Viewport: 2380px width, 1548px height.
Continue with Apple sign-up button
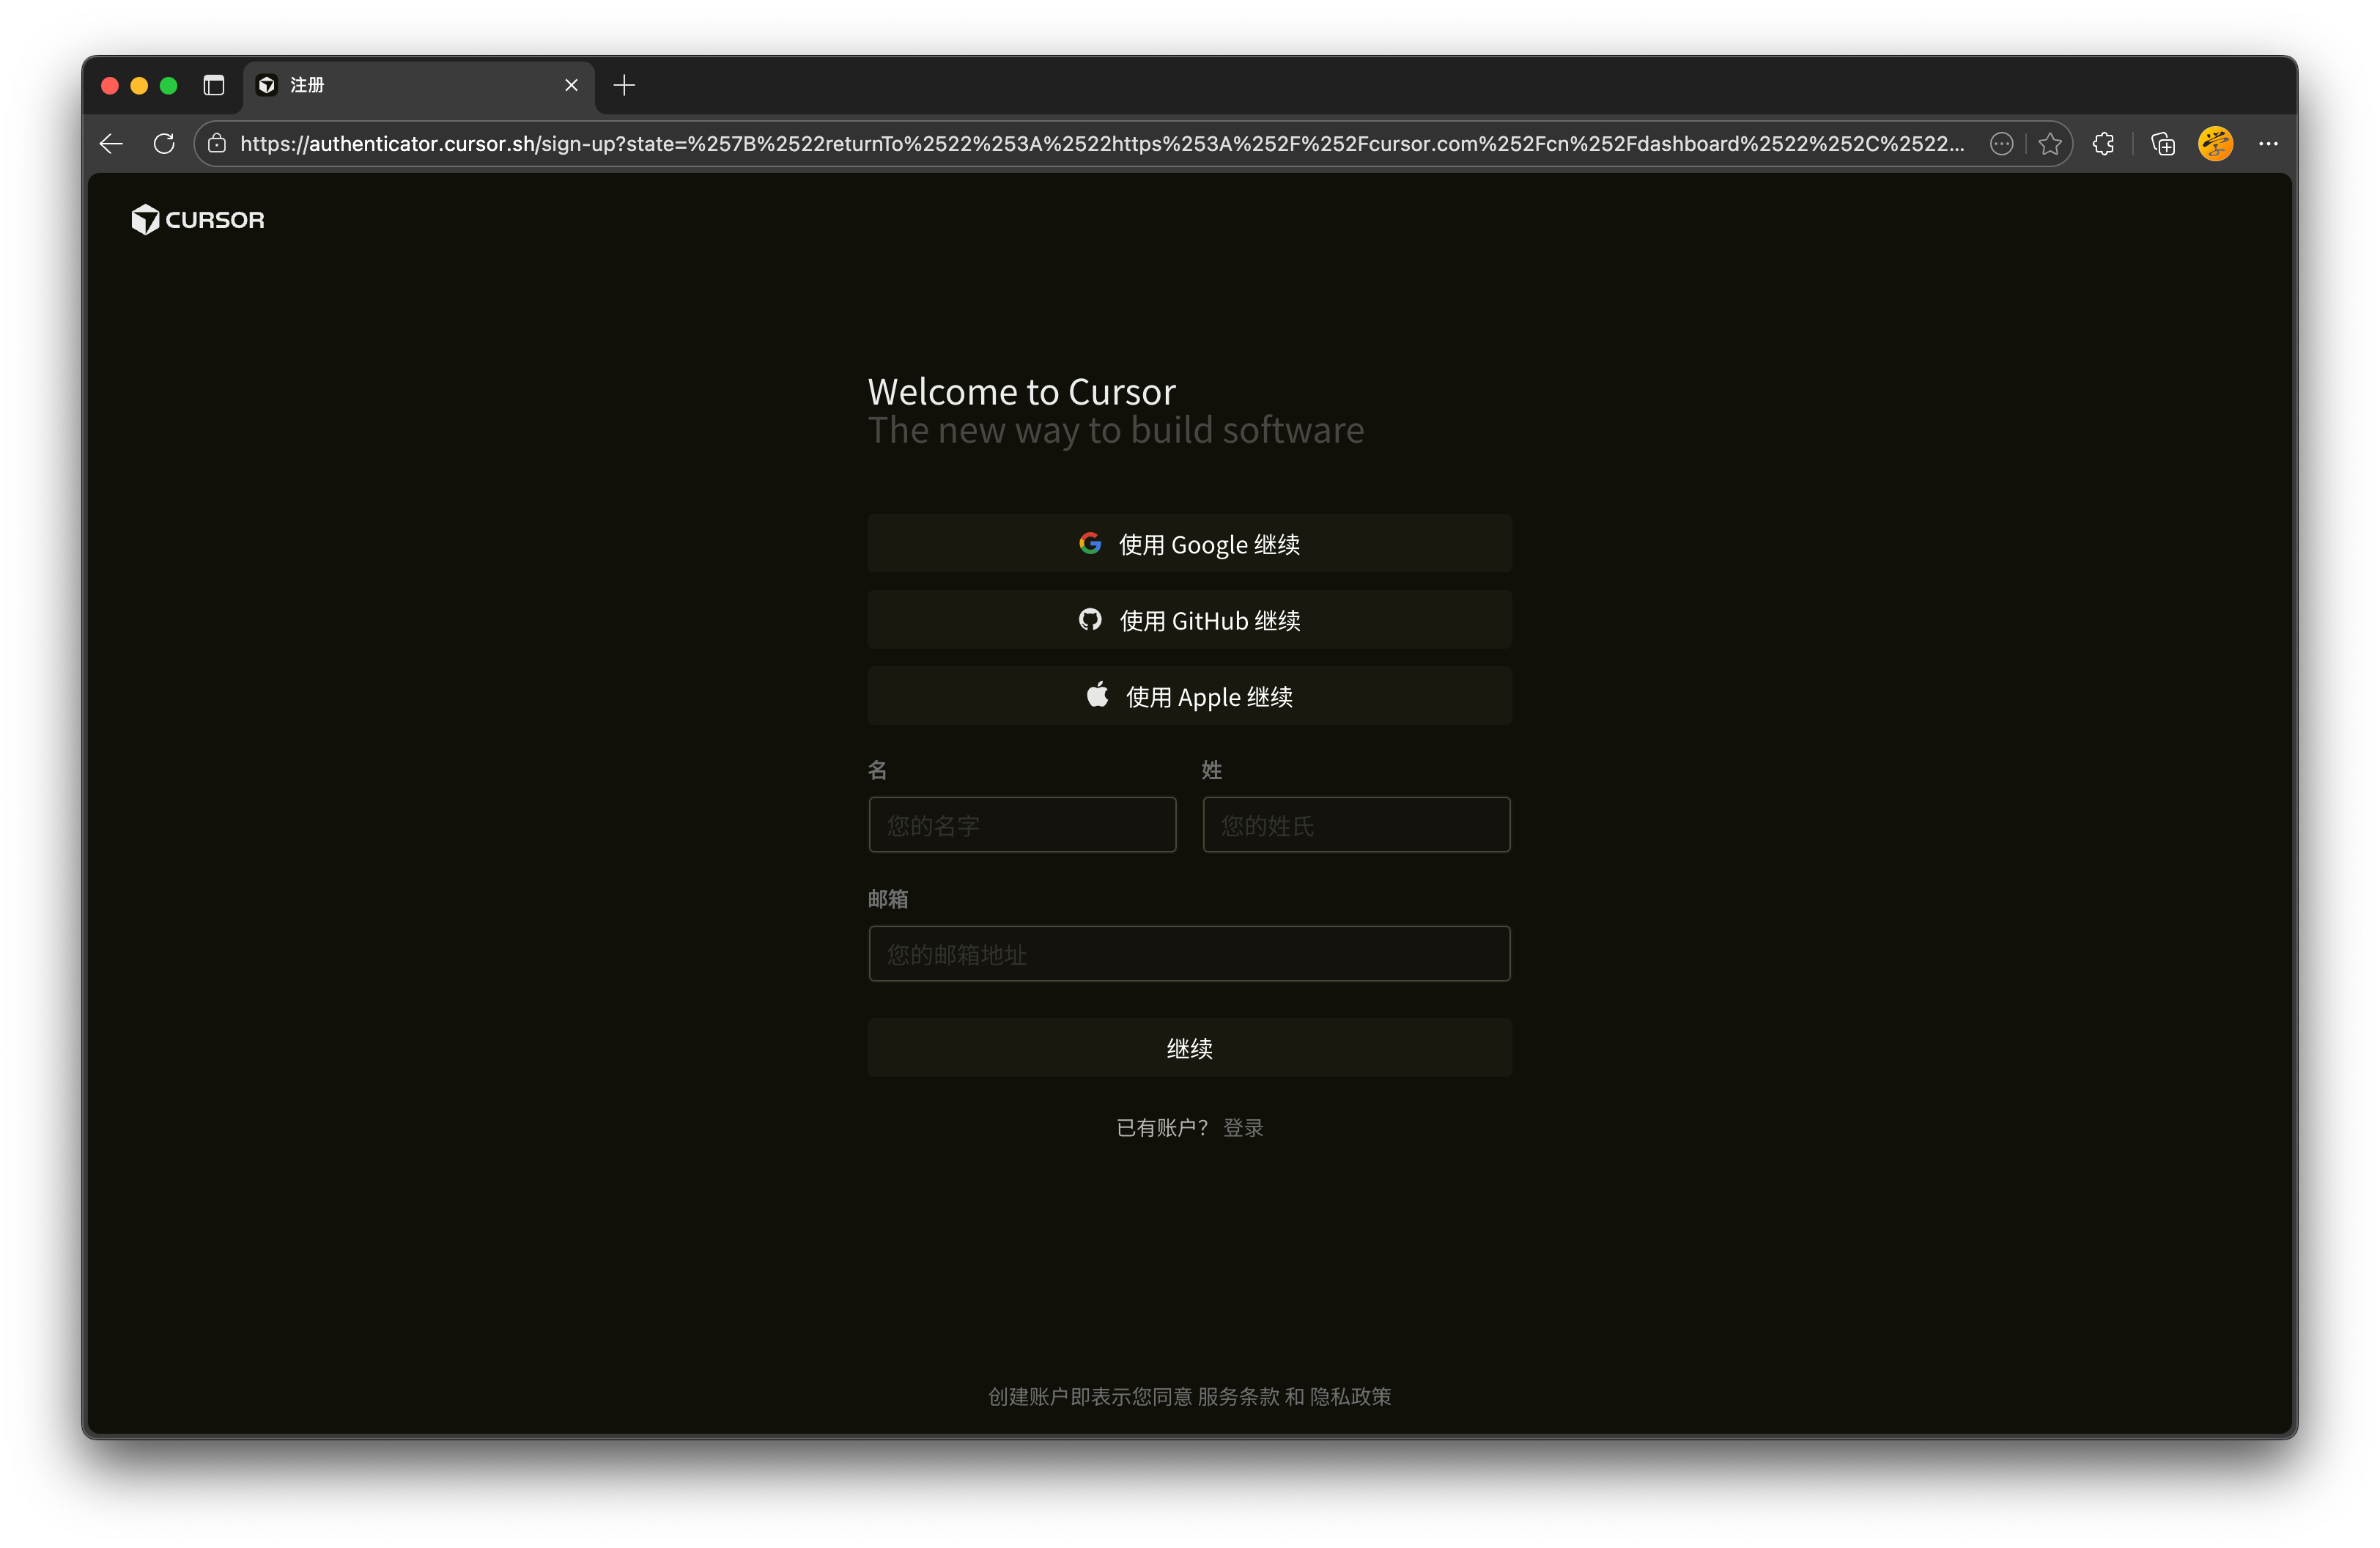click(1189, 696)
